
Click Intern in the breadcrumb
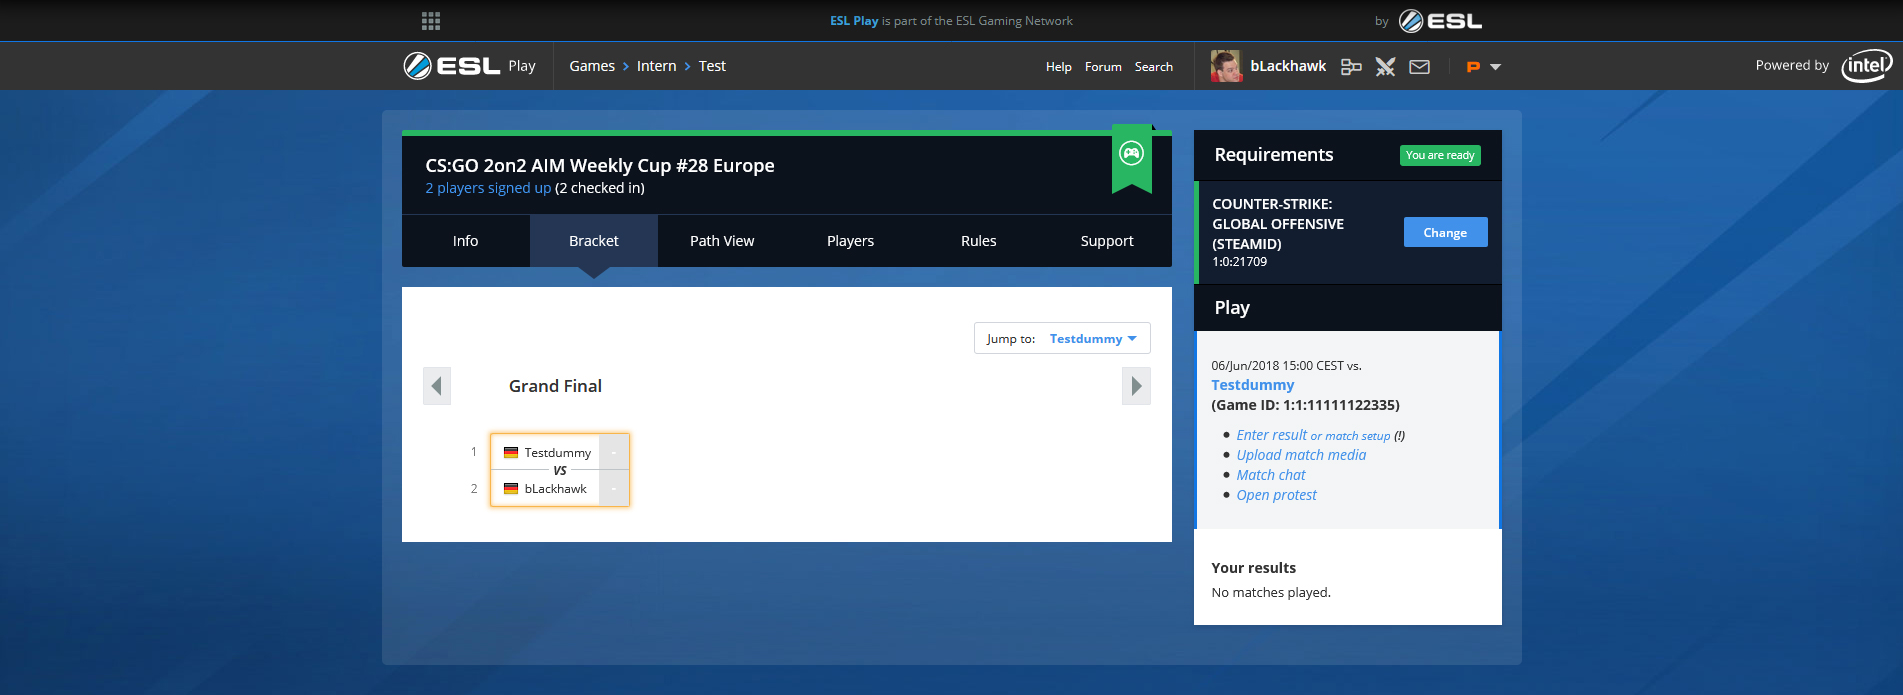coord(656,66)
